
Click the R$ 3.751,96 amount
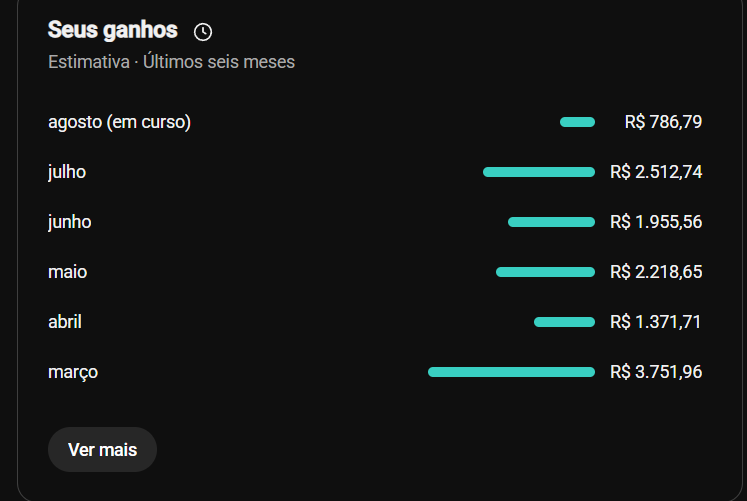tap(656, 372)
